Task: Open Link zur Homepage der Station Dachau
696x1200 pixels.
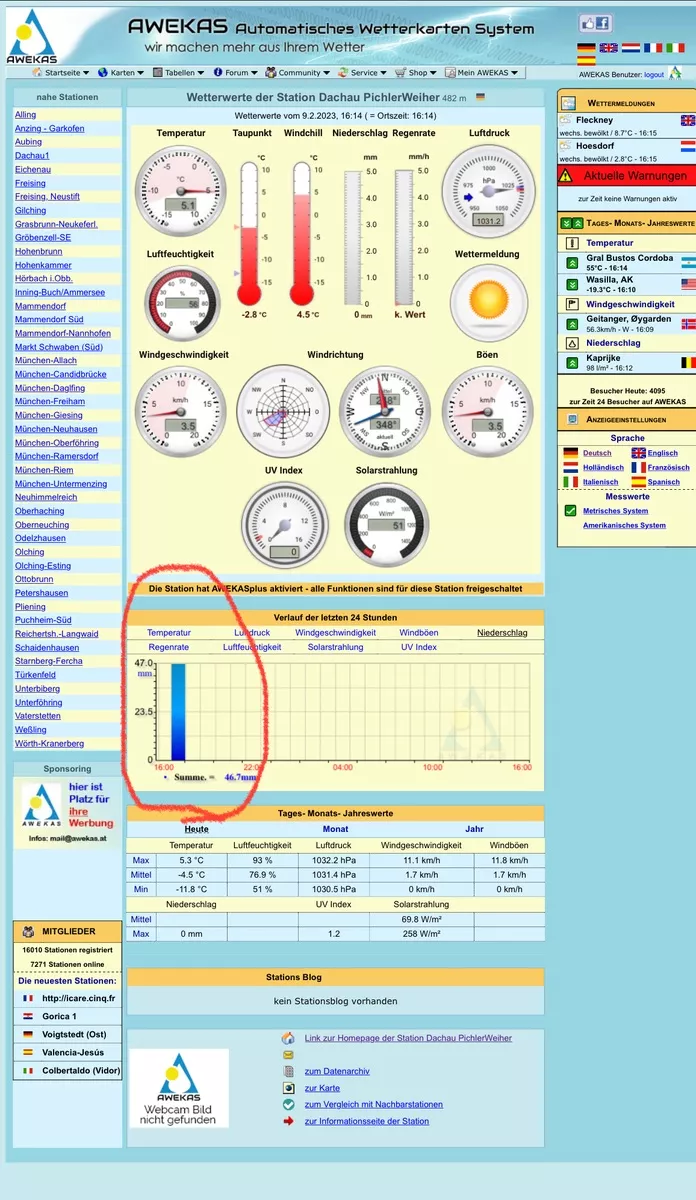Action: click(408, 1038)
